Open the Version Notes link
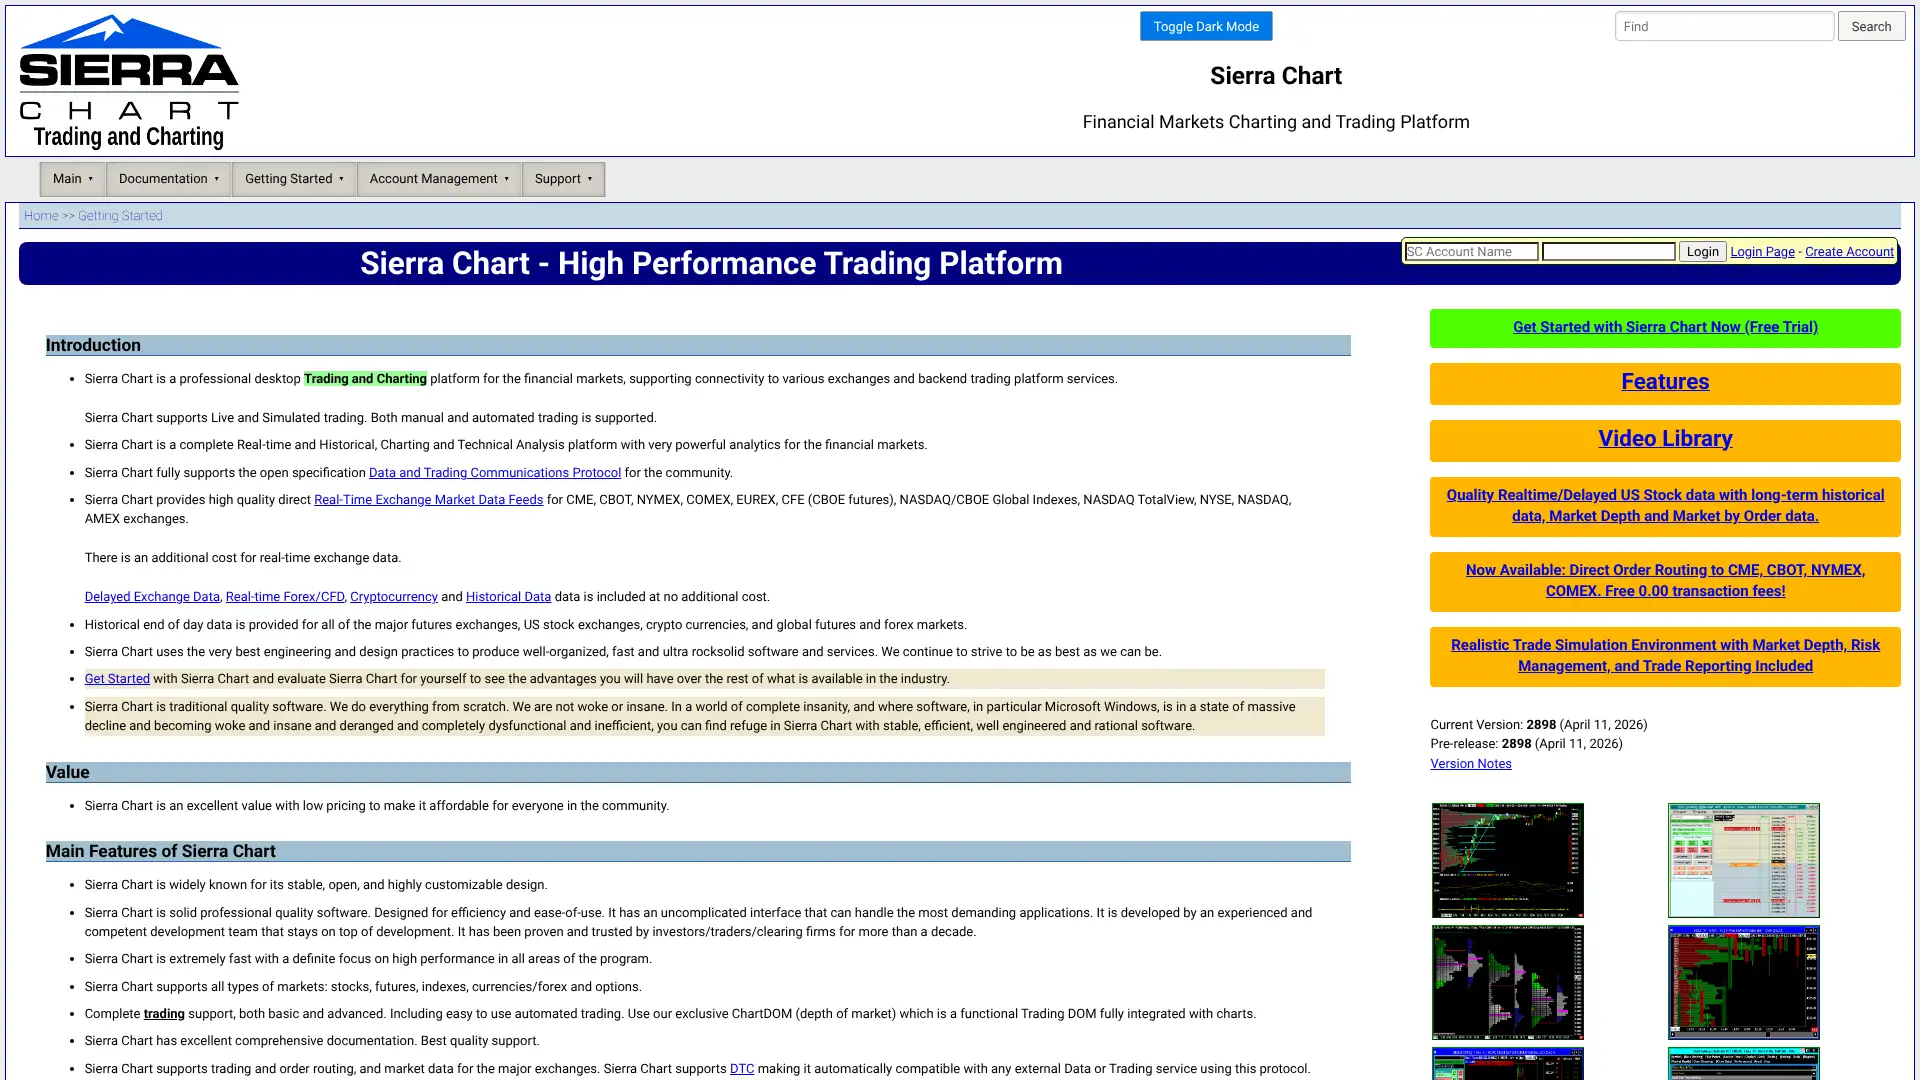Image resolution: width=1920 pixels, height=1080 pixels. [x=1470, y=764]
